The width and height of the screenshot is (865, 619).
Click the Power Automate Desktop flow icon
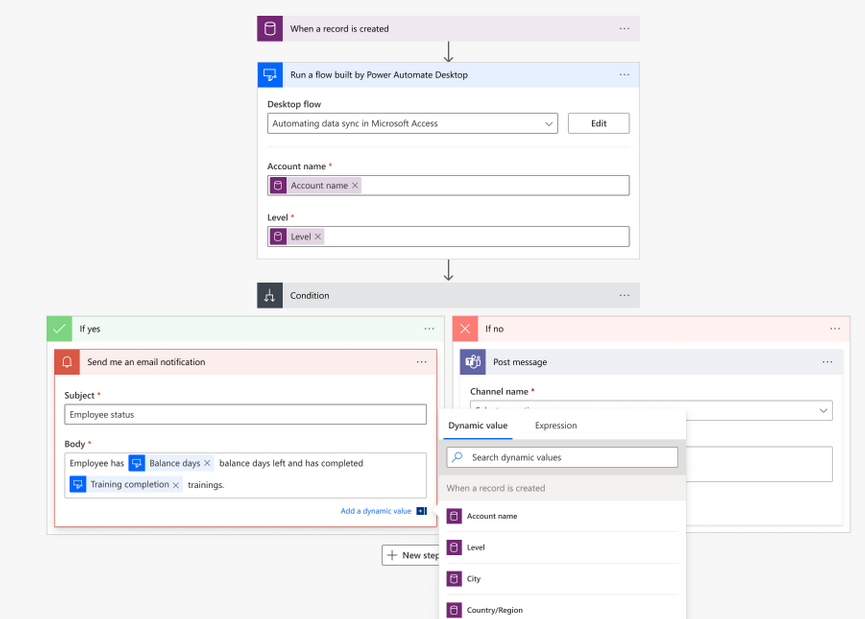[270, 75]
